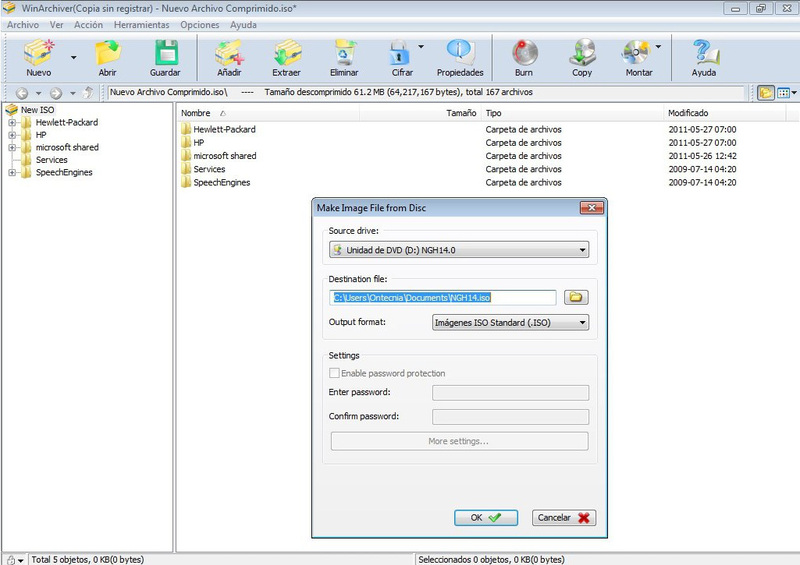Viewport: 800px width, 565px height.
Task: Select the HP folder in file list
Action: pos(198,142)
